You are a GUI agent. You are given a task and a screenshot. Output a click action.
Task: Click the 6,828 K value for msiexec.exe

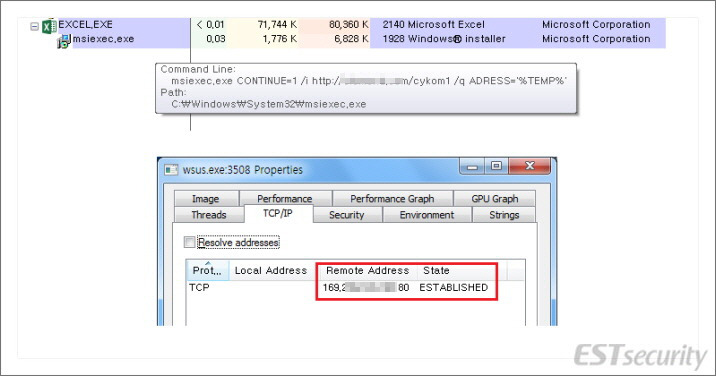351,39
